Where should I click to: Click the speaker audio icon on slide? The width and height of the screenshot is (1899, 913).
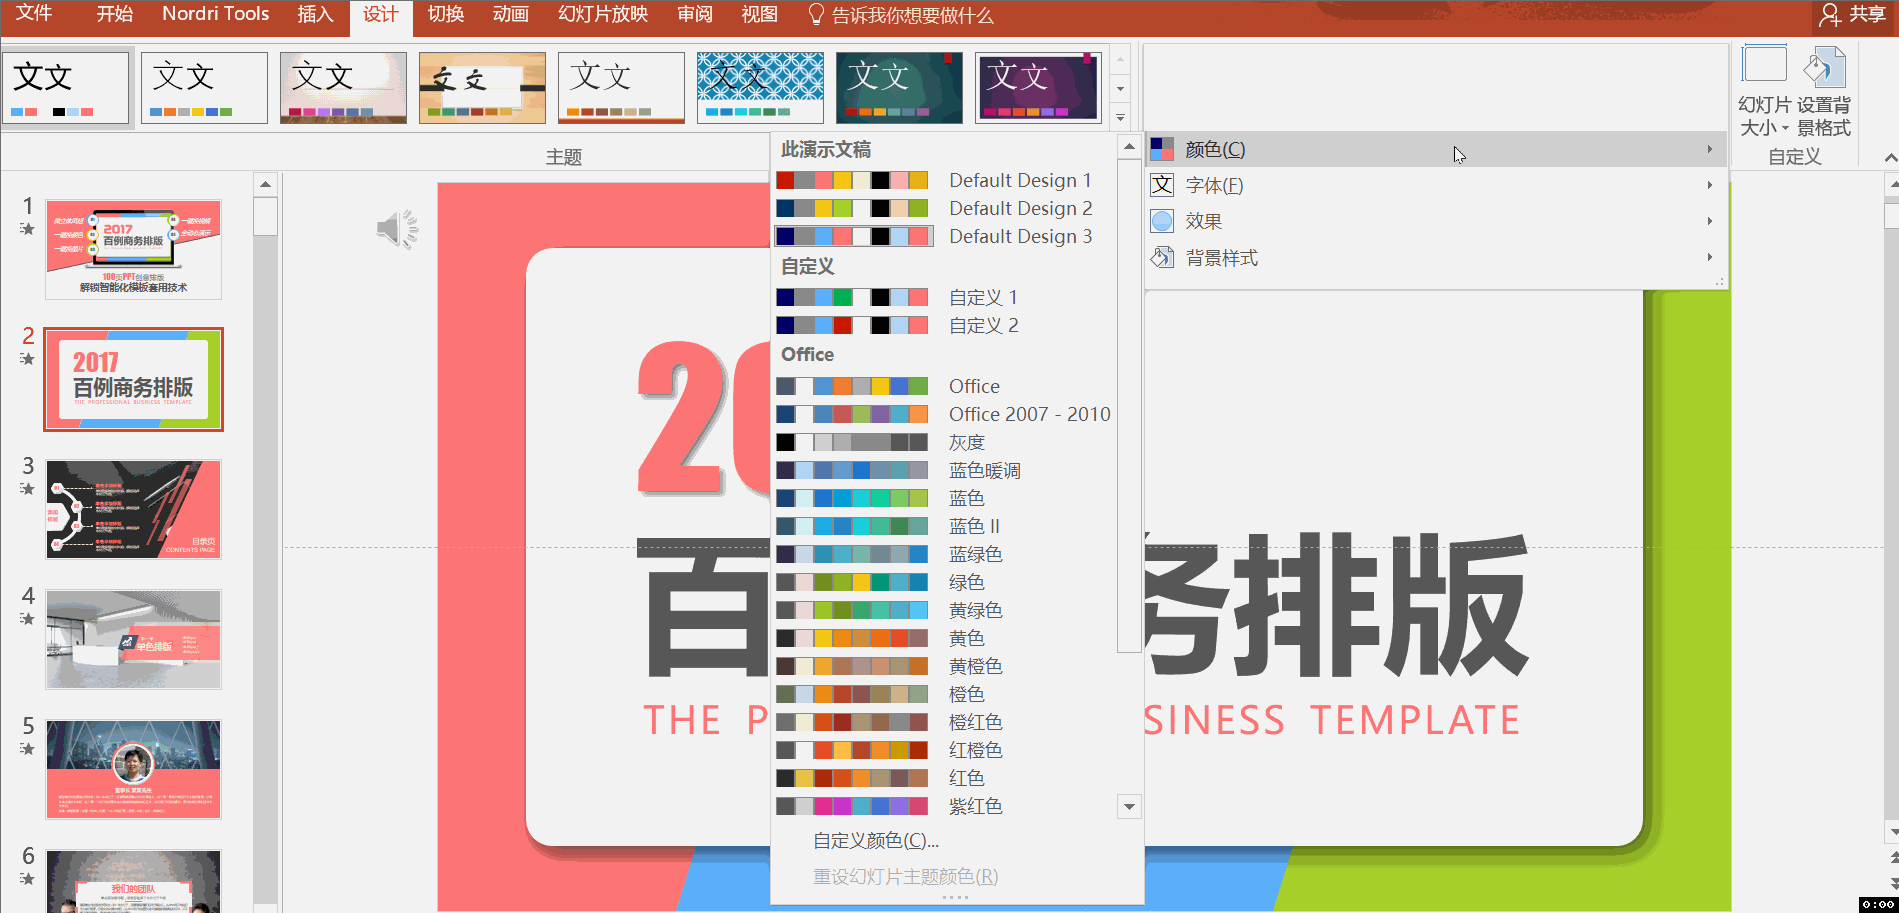point(397,230)
